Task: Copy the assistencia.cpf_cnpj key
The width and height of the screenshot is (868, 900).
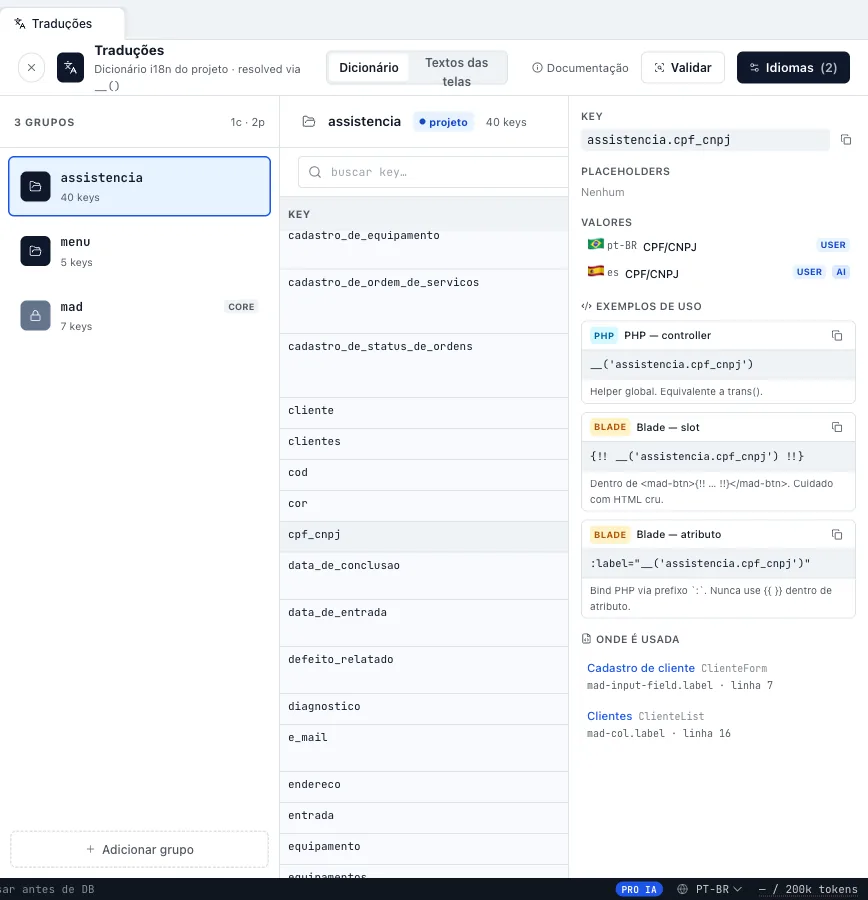Action: tap(846, 139)
